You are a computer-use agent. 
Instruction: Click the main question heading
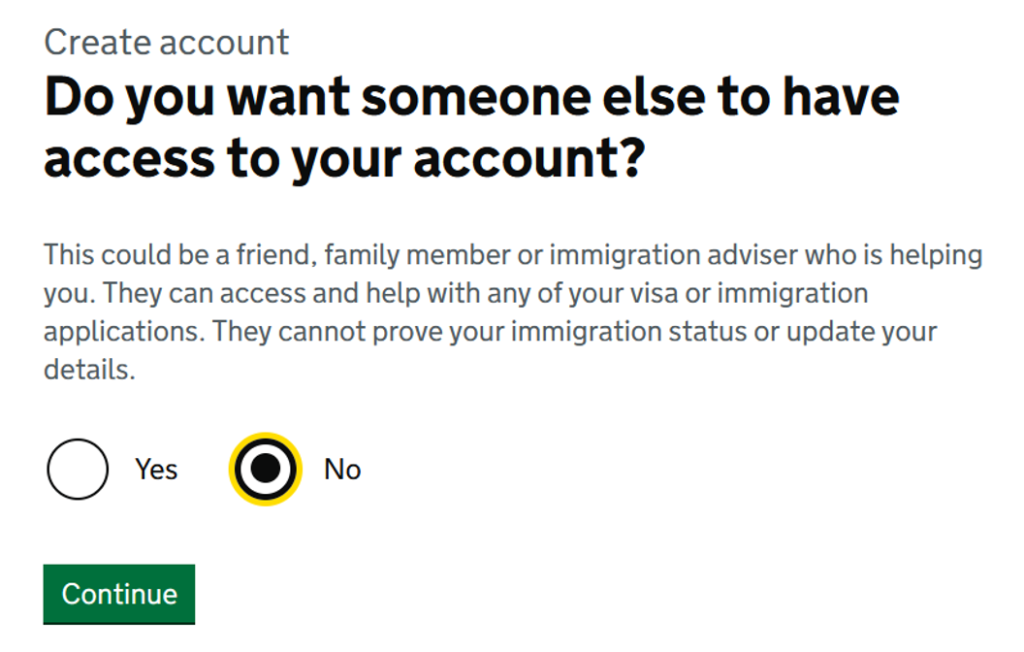coord(470,127)
